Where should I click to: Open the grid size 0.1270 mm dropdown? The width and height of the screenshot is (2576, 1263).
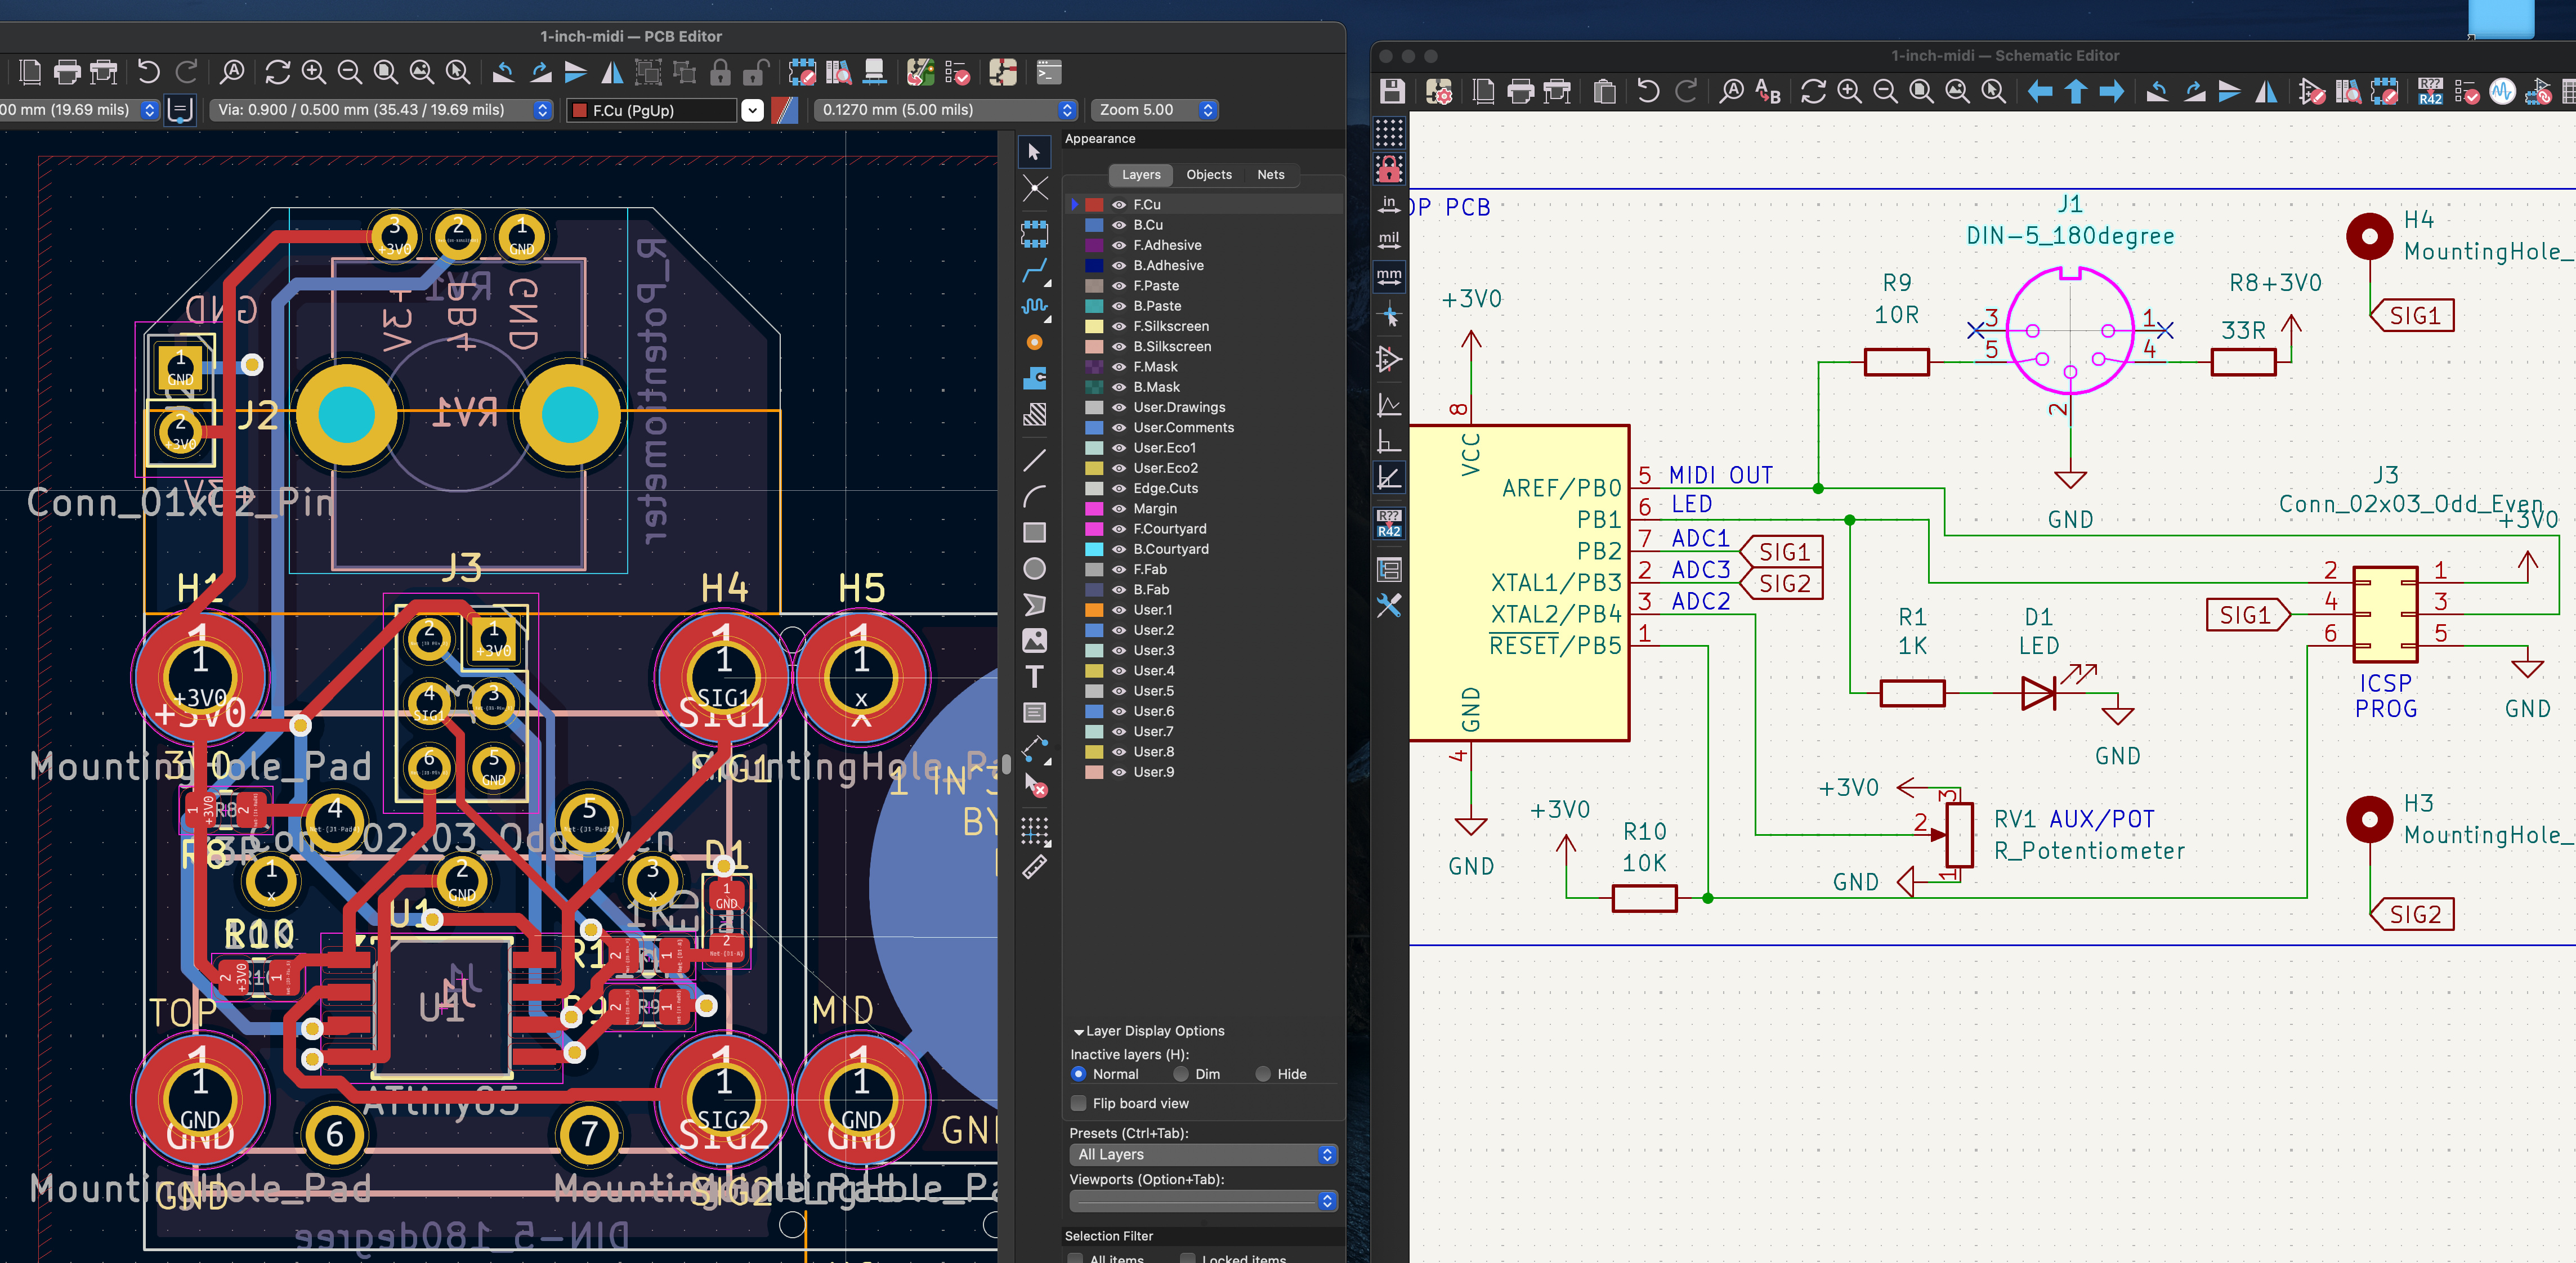coord(945,110)
